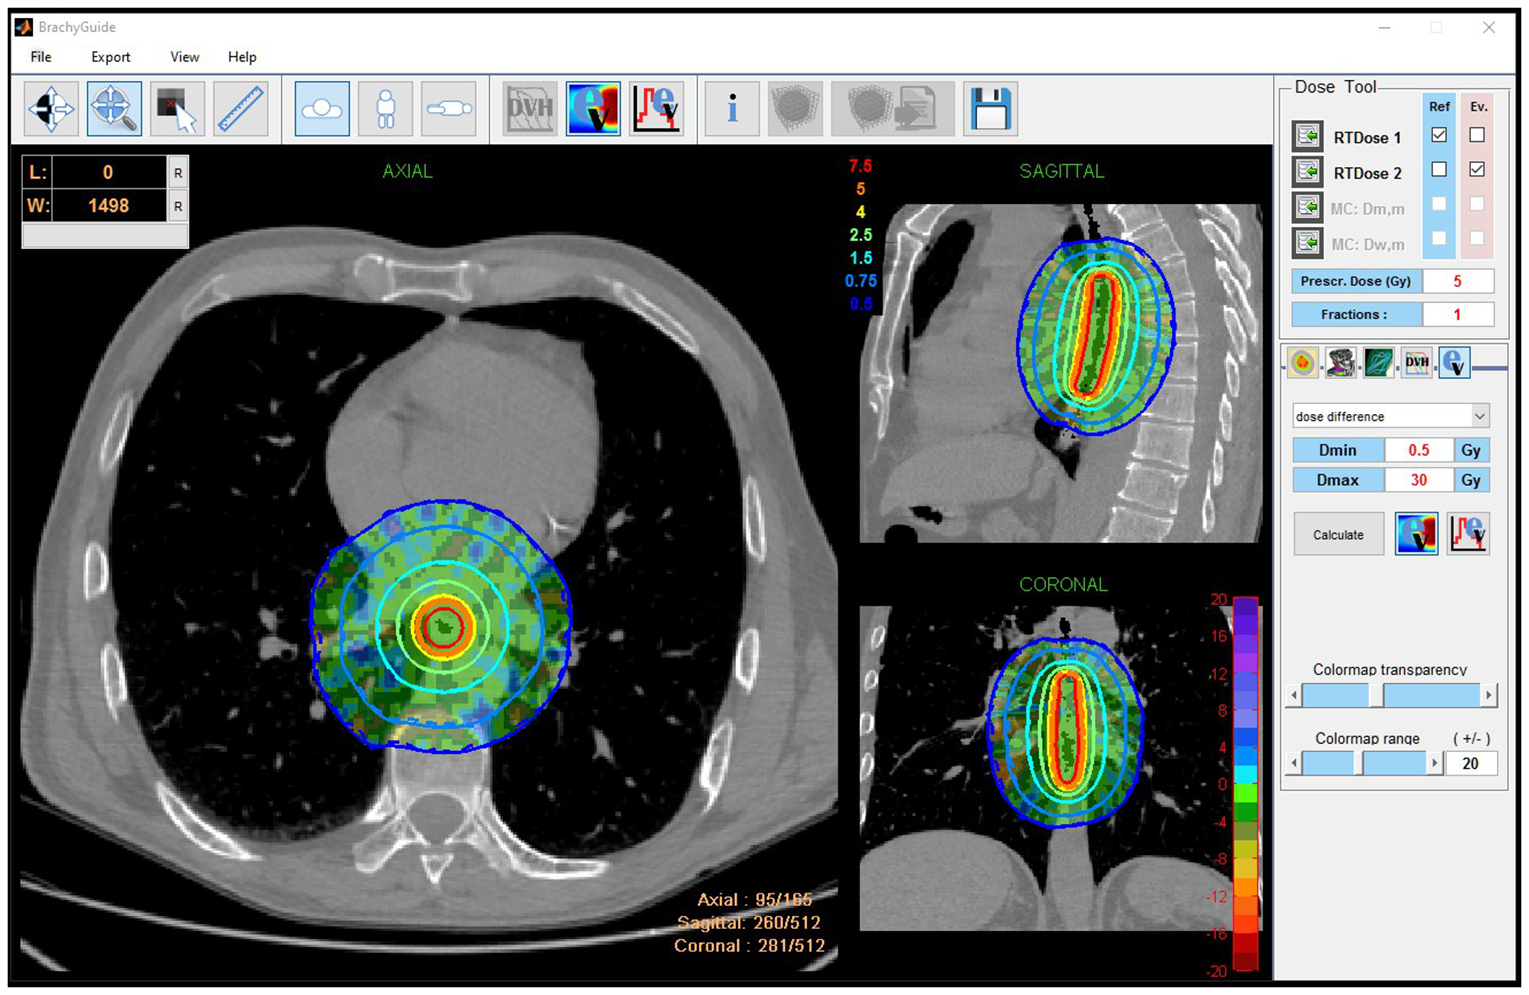
Task: Open the small DVH tab icon
Action: click(x=1416, y=362)
